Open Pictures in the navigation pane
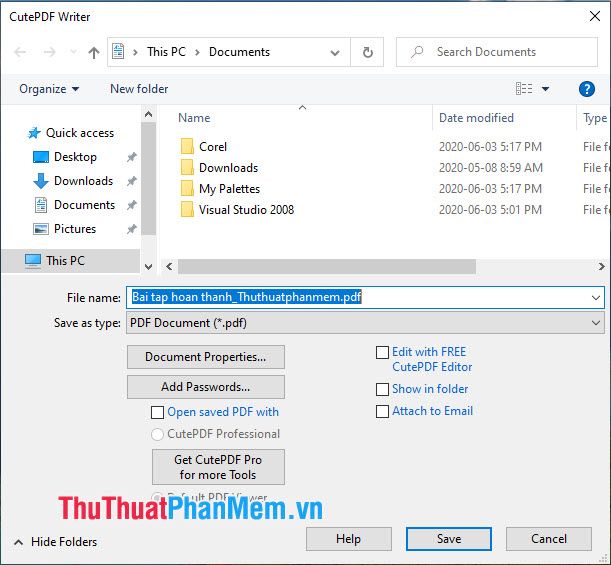This screenshot has height=565, width=611. point(75,229)
